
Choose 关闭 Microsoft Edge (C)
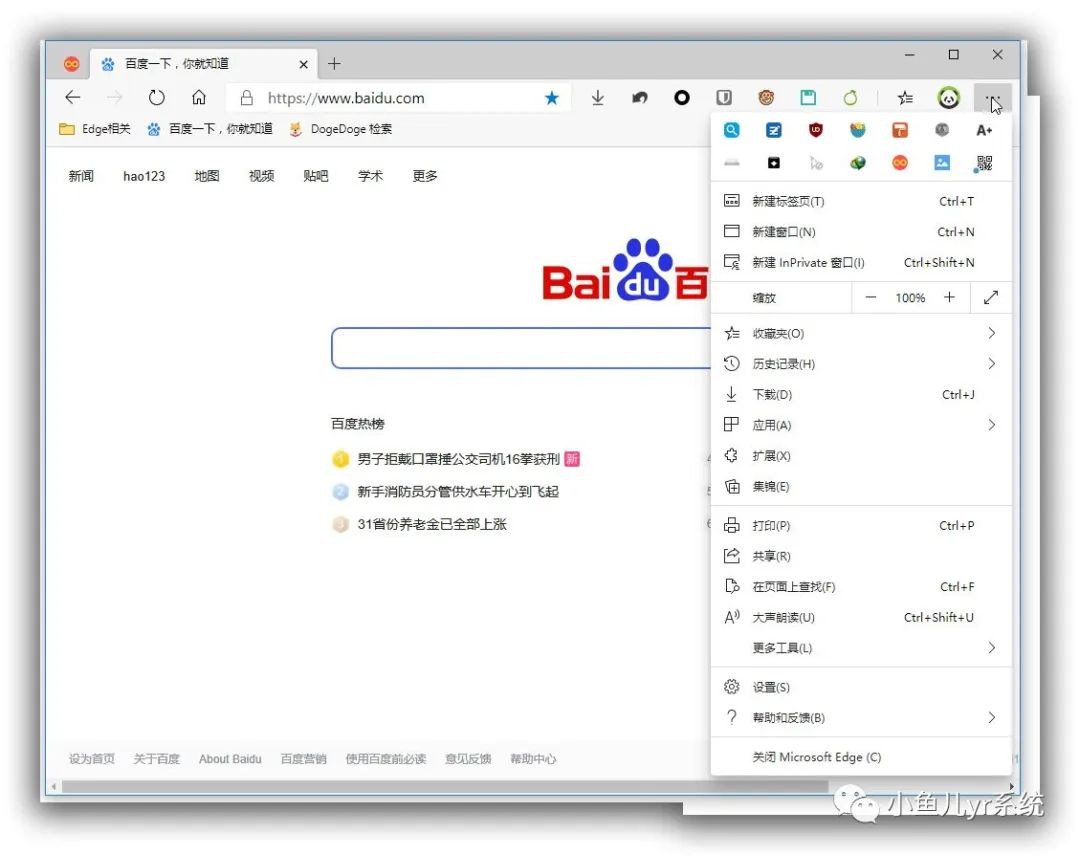[861, 757]
